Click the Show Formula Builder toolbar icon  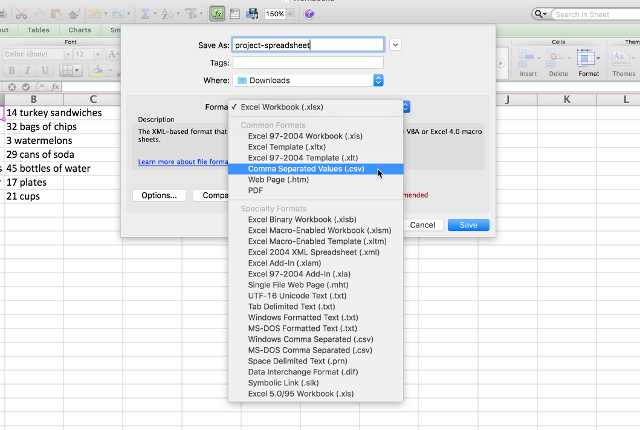click(217, 14)
